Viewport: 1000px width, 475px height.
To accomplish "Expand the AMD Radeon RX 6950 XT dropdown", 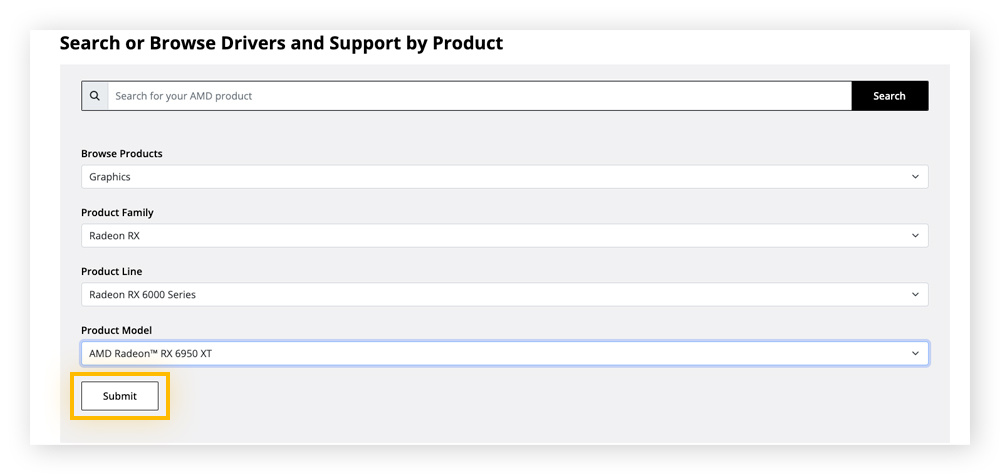I will 504,353.
